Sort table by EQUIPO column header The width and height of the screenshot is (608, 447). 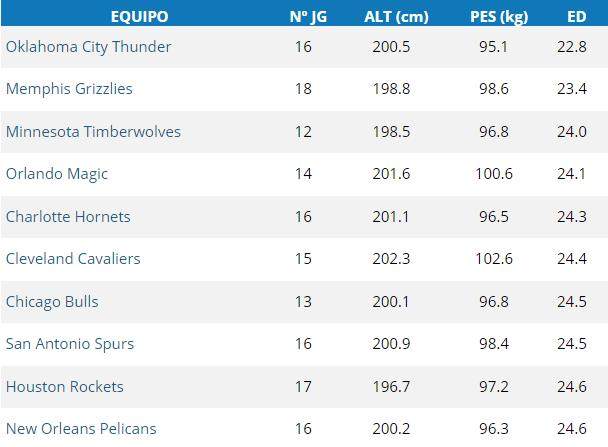(x=139, y=17)
